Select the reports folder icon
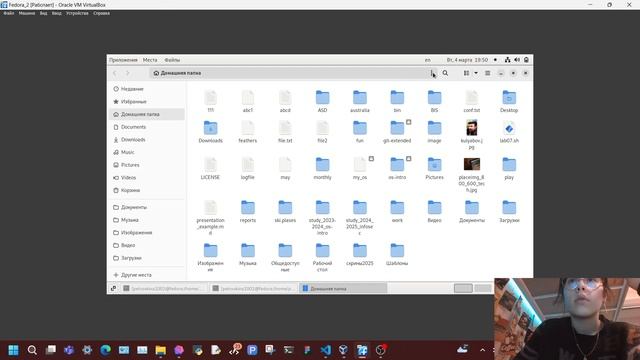The height and width of the screenshot is (360, 640). [248, 208]
